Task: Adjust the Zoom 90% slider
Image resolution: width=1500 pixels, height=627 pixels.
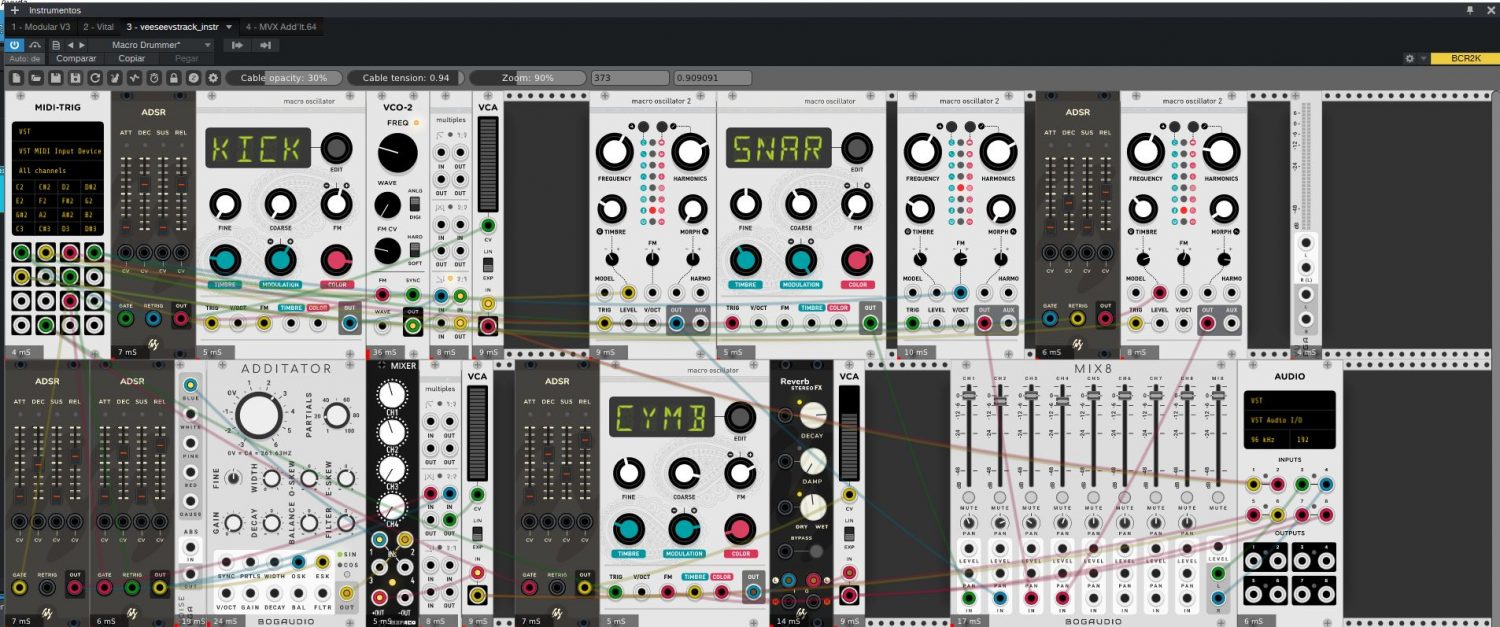Action: [528, 77]
